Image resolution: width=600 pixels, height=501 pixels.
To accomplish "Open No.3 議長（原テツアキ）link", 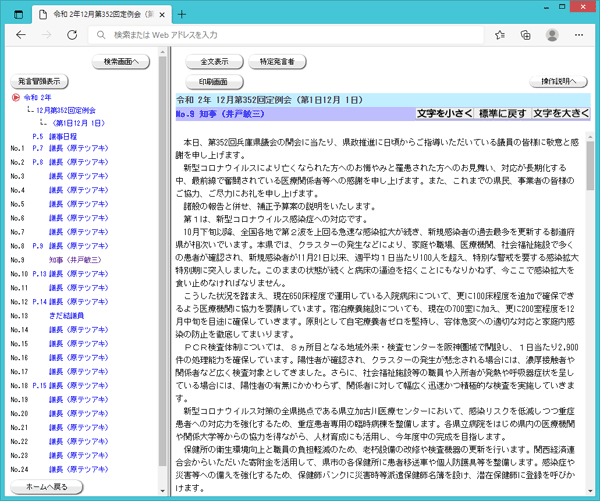I will tap(78, 176).
